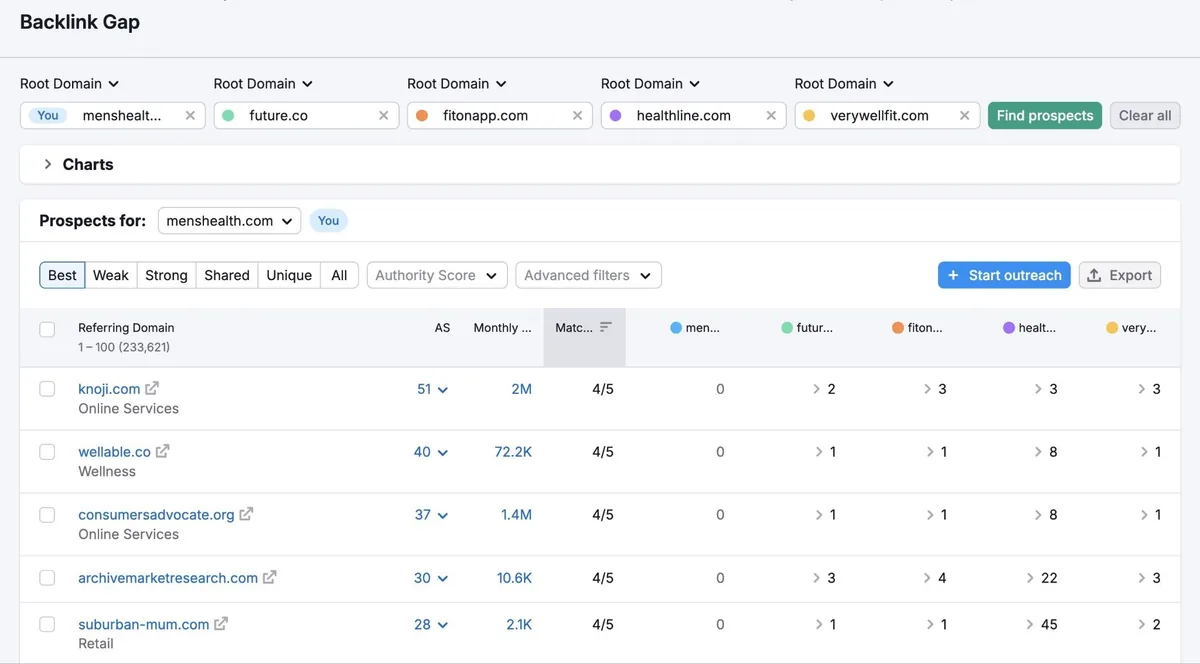1200x664 pixels.
Task: Open wellable.co external link icon
Action: coord(162,451)
